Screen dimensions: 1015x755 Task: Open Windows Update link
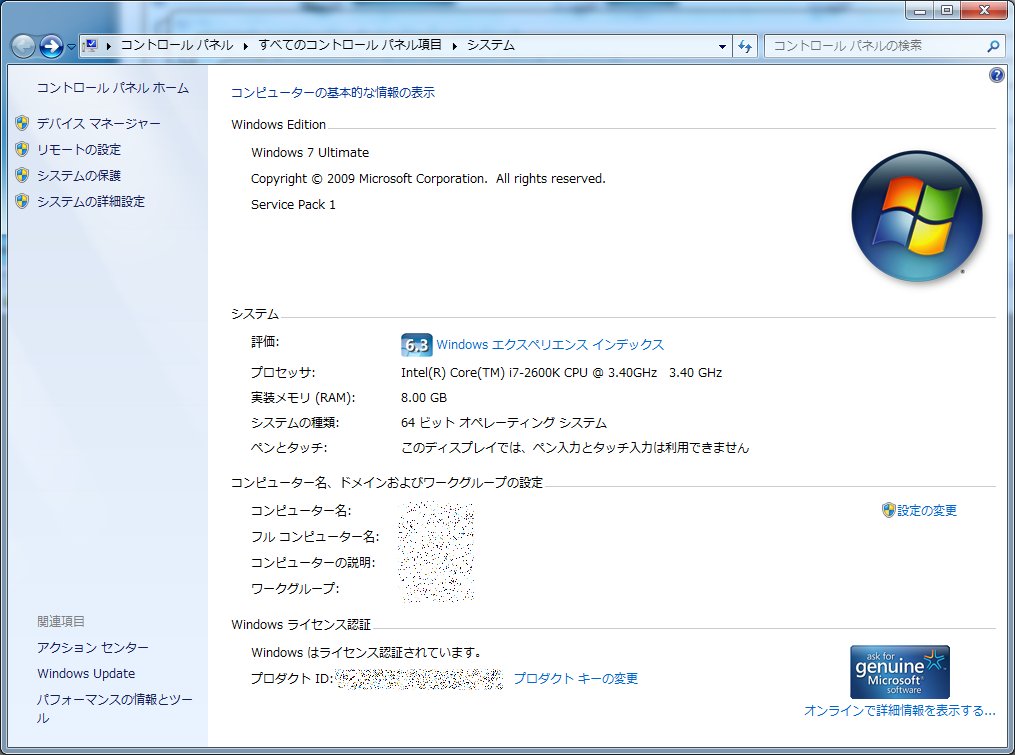pyautogui.click(x=86, y=673)
